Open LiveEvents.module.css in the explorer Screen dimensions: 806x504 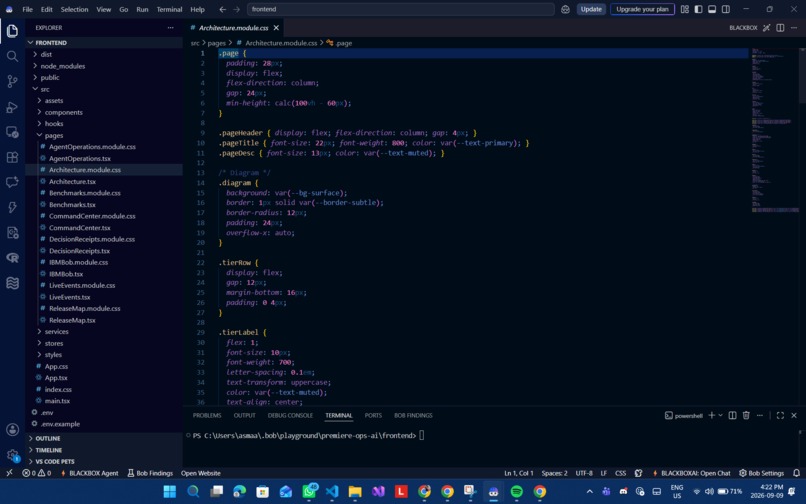82,285
